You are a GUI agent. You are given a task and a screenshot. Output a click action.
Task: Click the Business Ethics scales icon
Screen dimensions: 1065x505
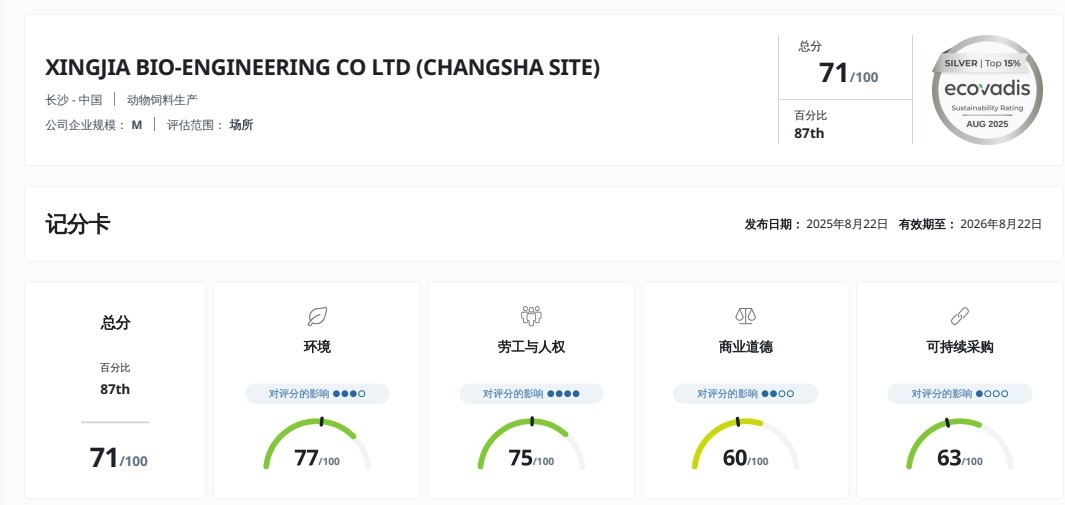746,316
